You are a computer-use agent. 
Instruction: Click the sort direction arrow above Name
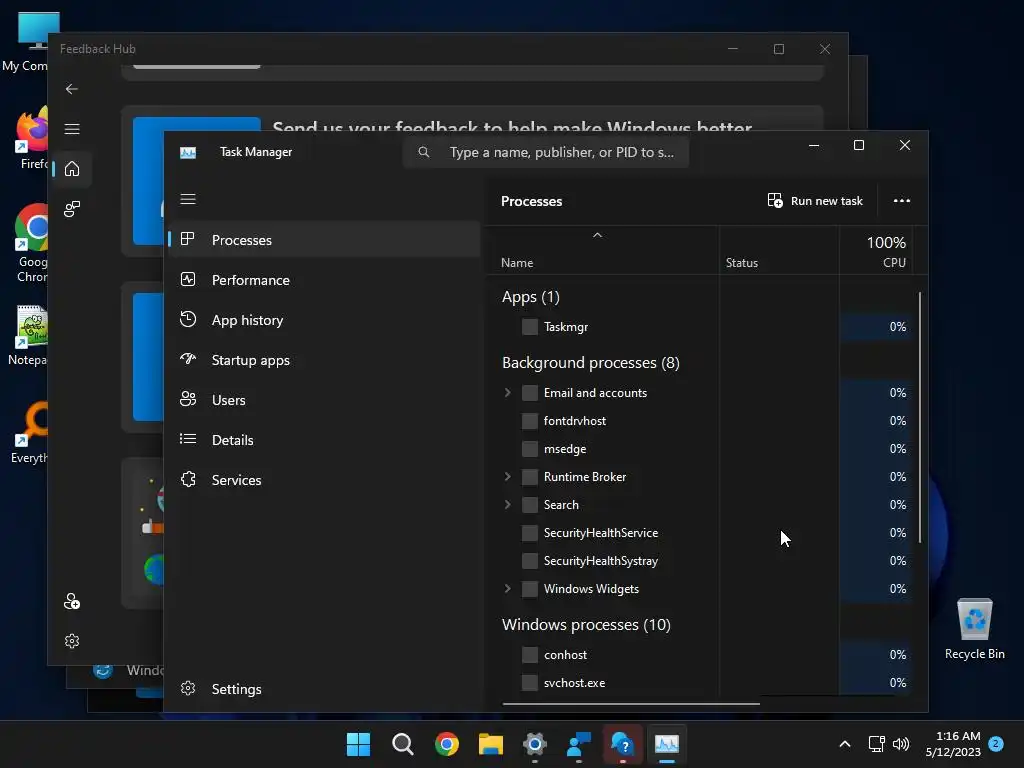[x=597, y=235]
